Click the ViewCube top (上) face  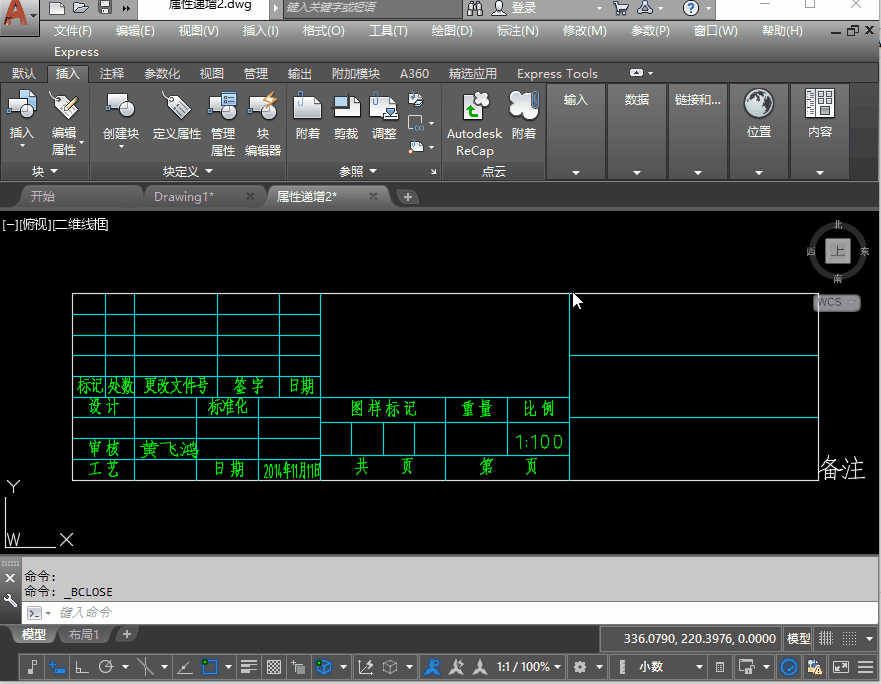click(x=838, y=251)
